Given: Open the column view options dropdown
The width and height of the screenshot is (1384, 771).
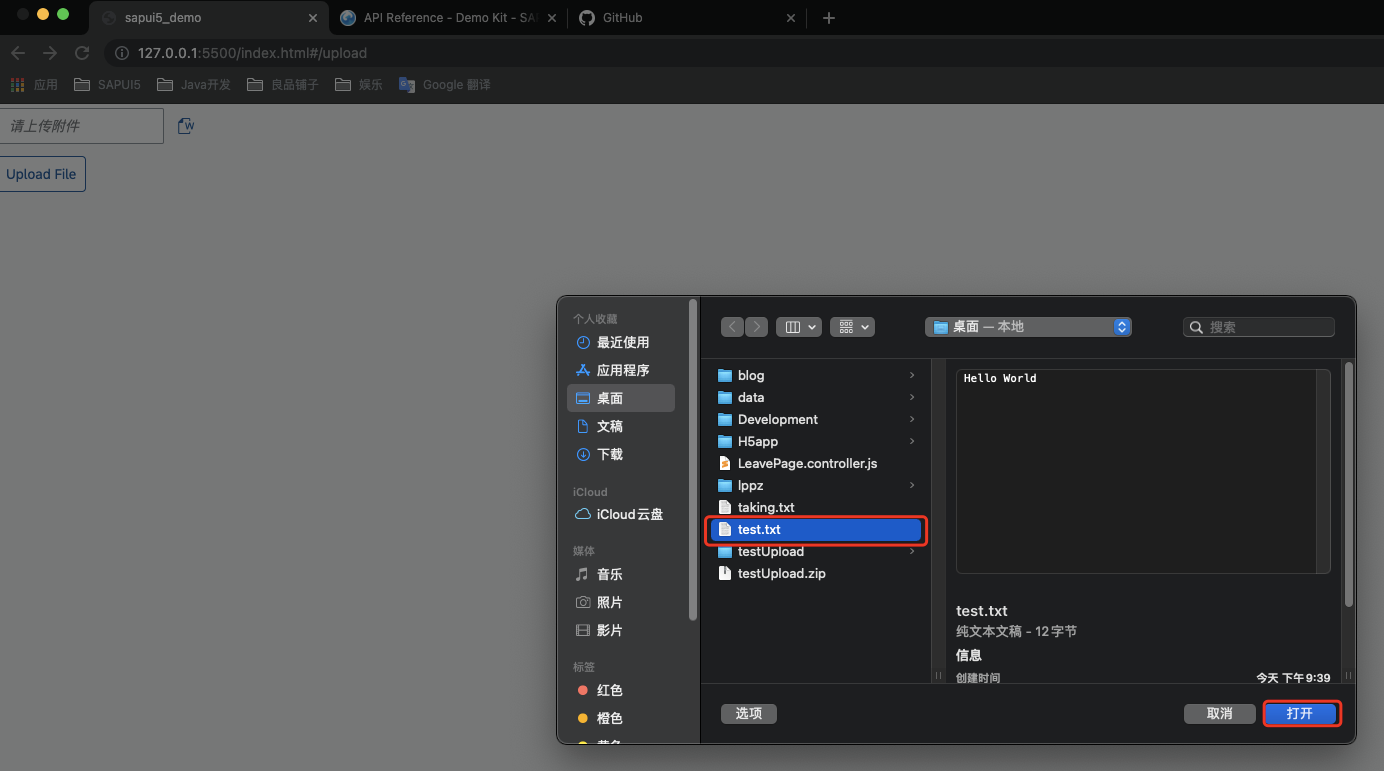Looking at the screenshot, I should click(799, 327).
